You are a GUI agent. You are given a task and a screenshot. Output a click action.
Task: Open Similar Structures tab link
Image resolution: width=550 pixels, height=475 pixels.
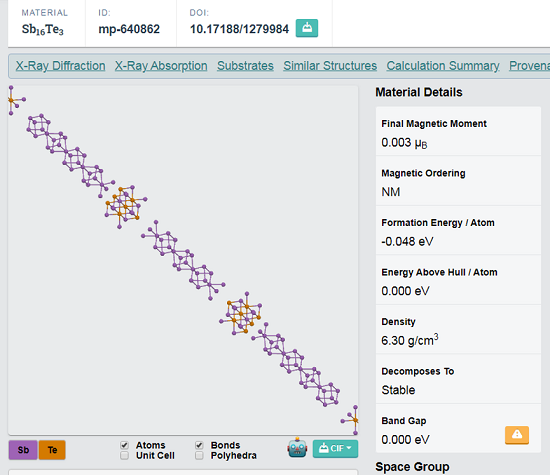pyautogui.click(x=330, y=66)
